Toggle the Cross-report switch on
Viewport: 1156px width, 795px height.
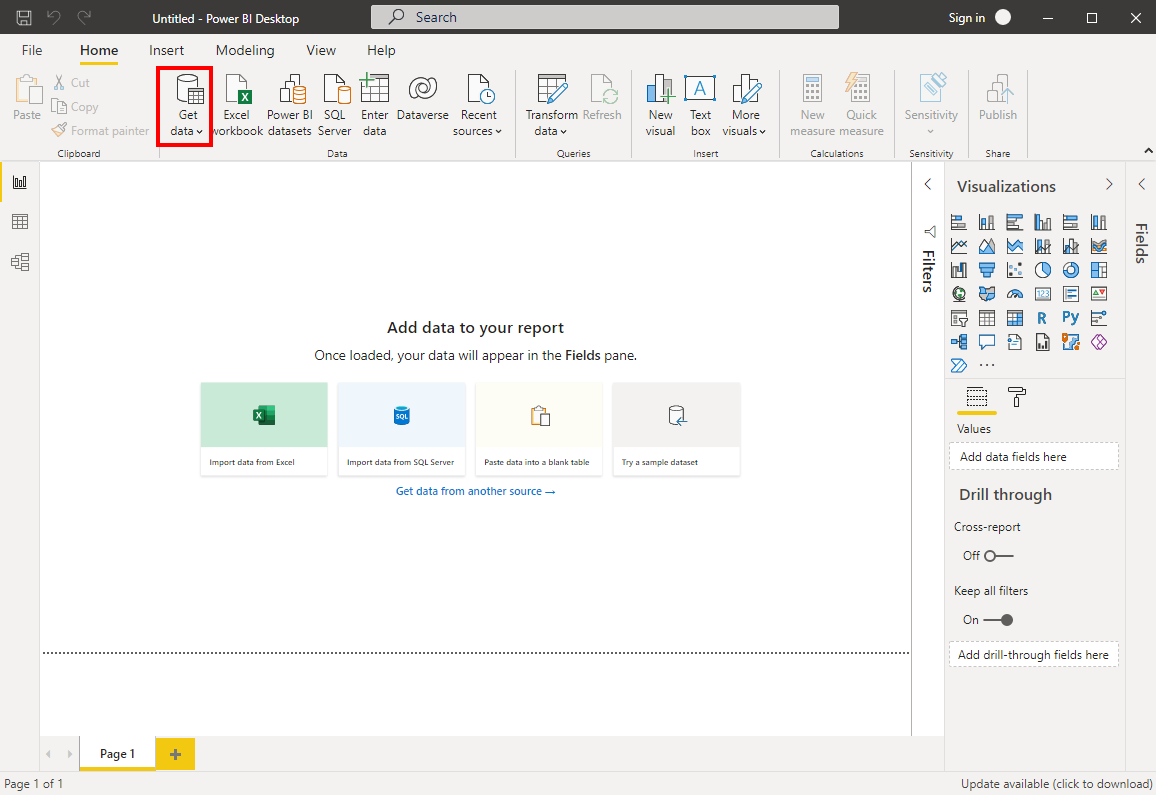point(997,556)
